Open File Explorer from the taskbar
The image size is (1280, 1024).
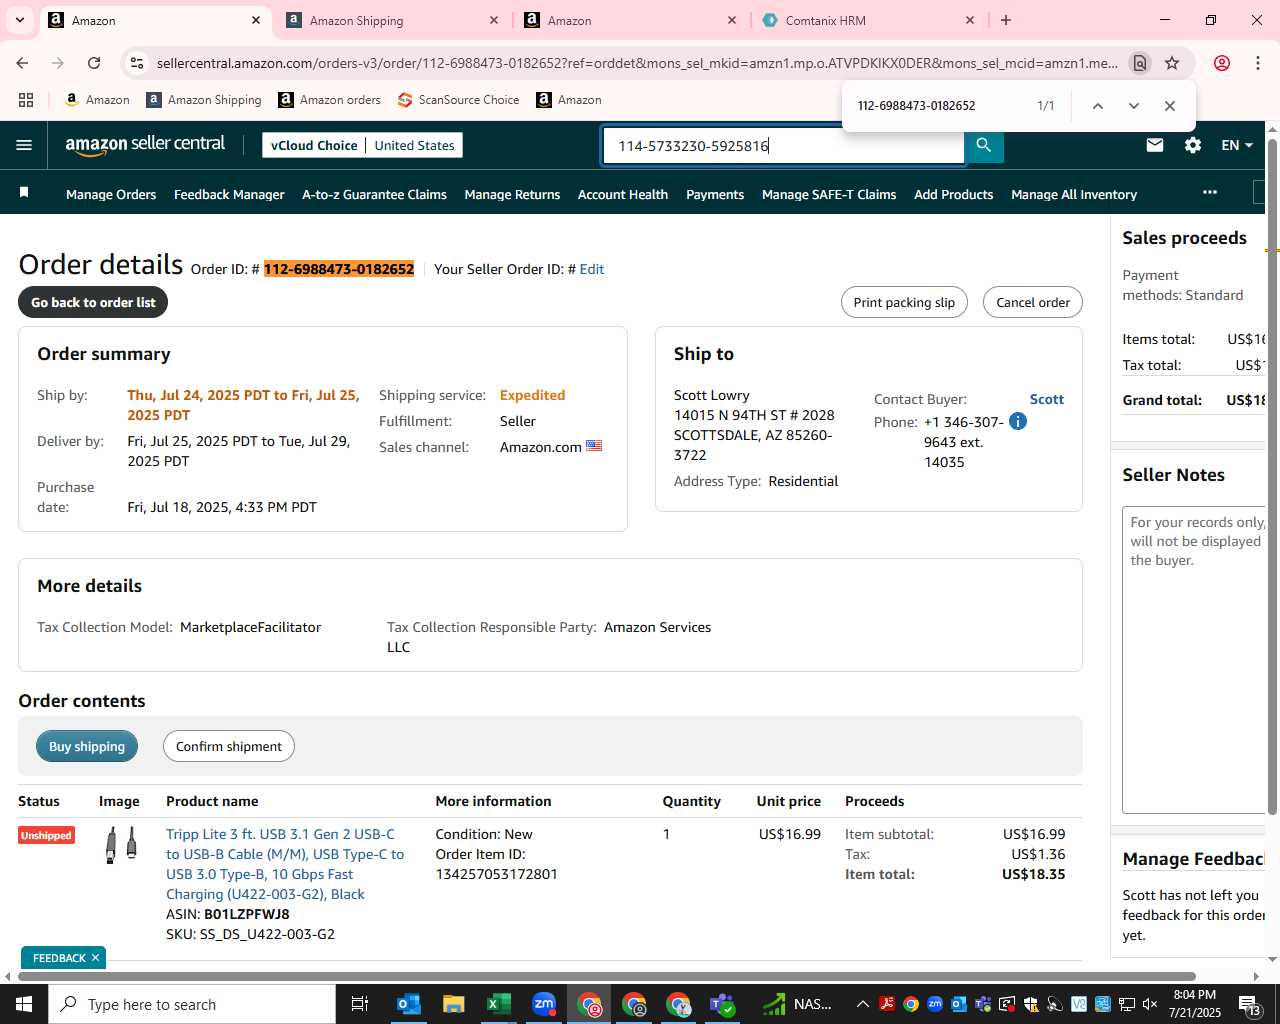point(454,1004)
